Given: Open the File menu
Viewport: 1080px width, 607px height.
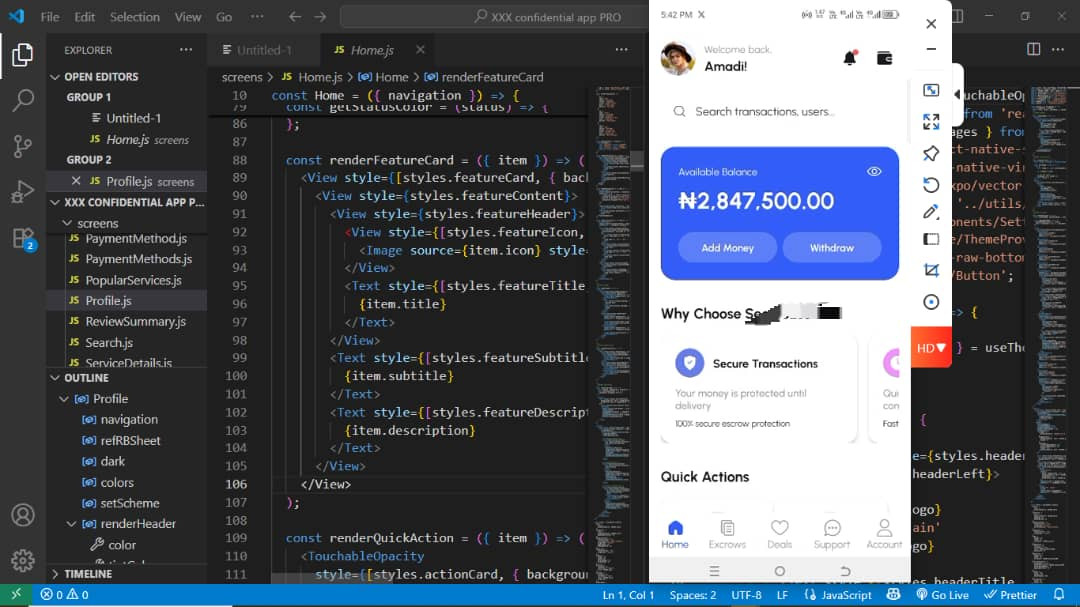Looking at the screenshot, I should [50, 17].
